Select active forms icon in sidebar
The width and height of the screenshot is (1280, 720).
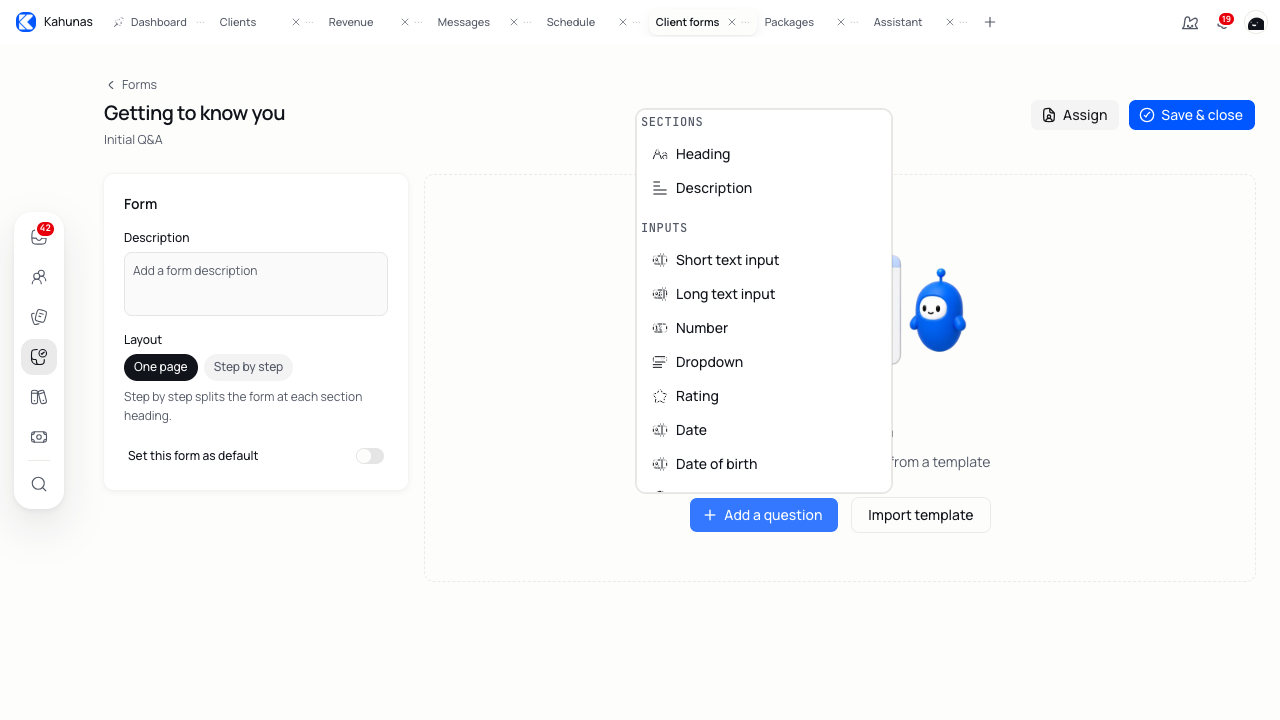[39, 357]
